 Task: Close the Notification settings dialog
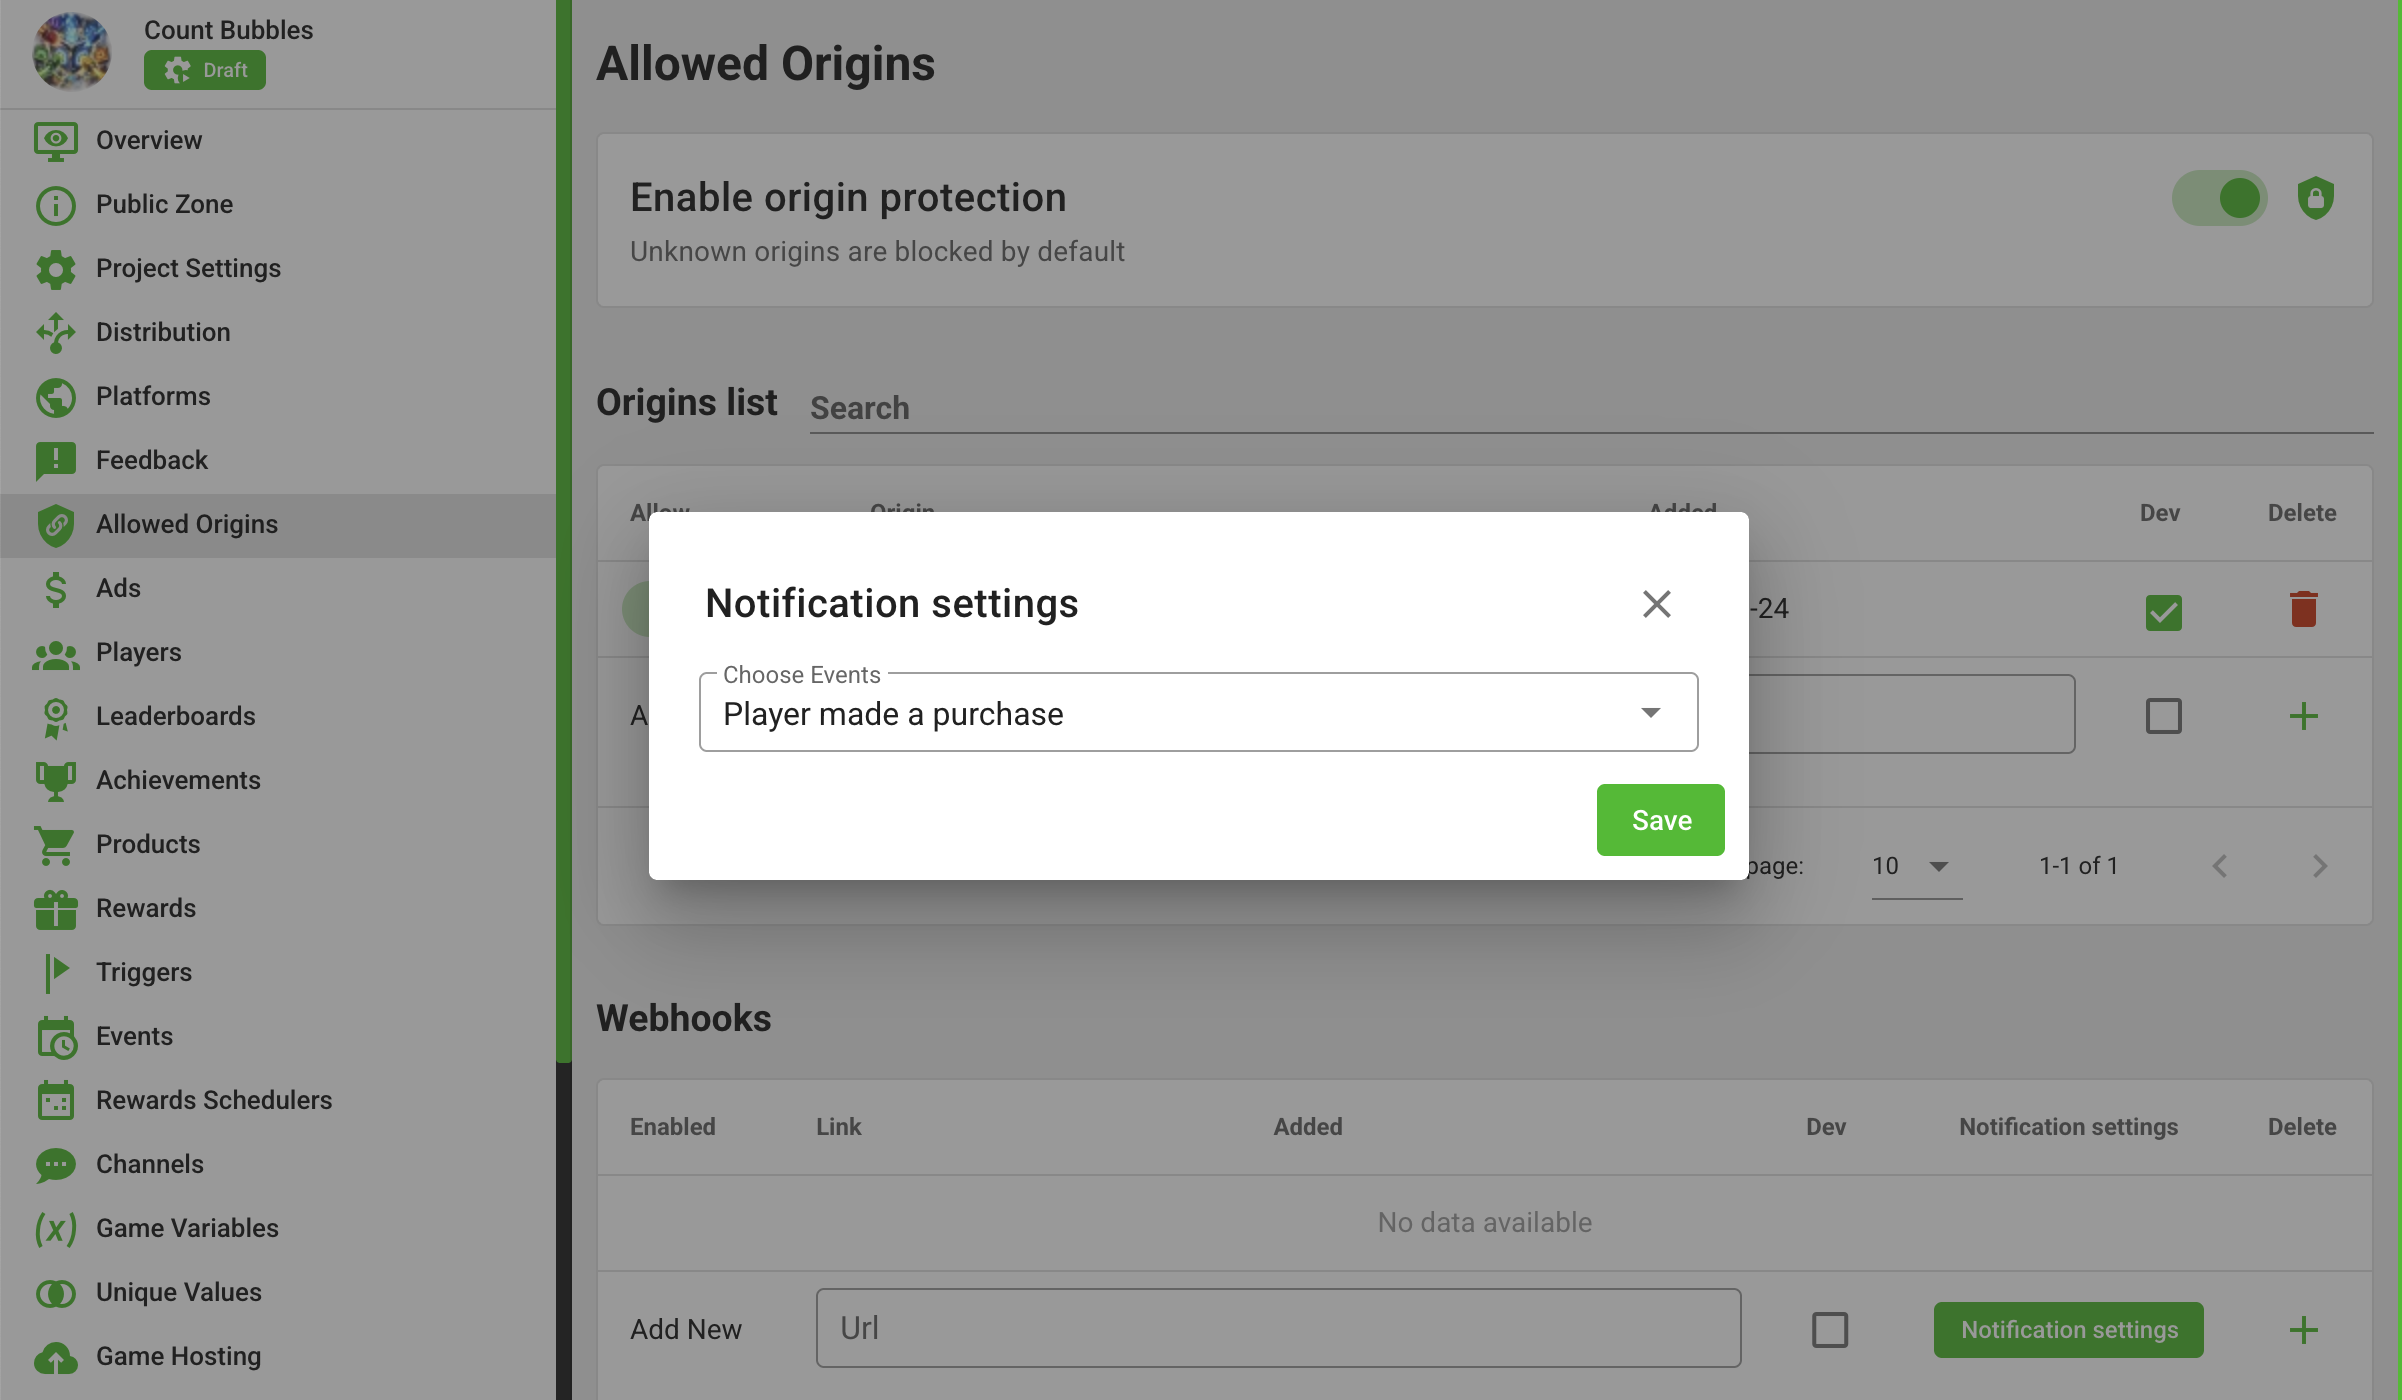coord(1657,604)
